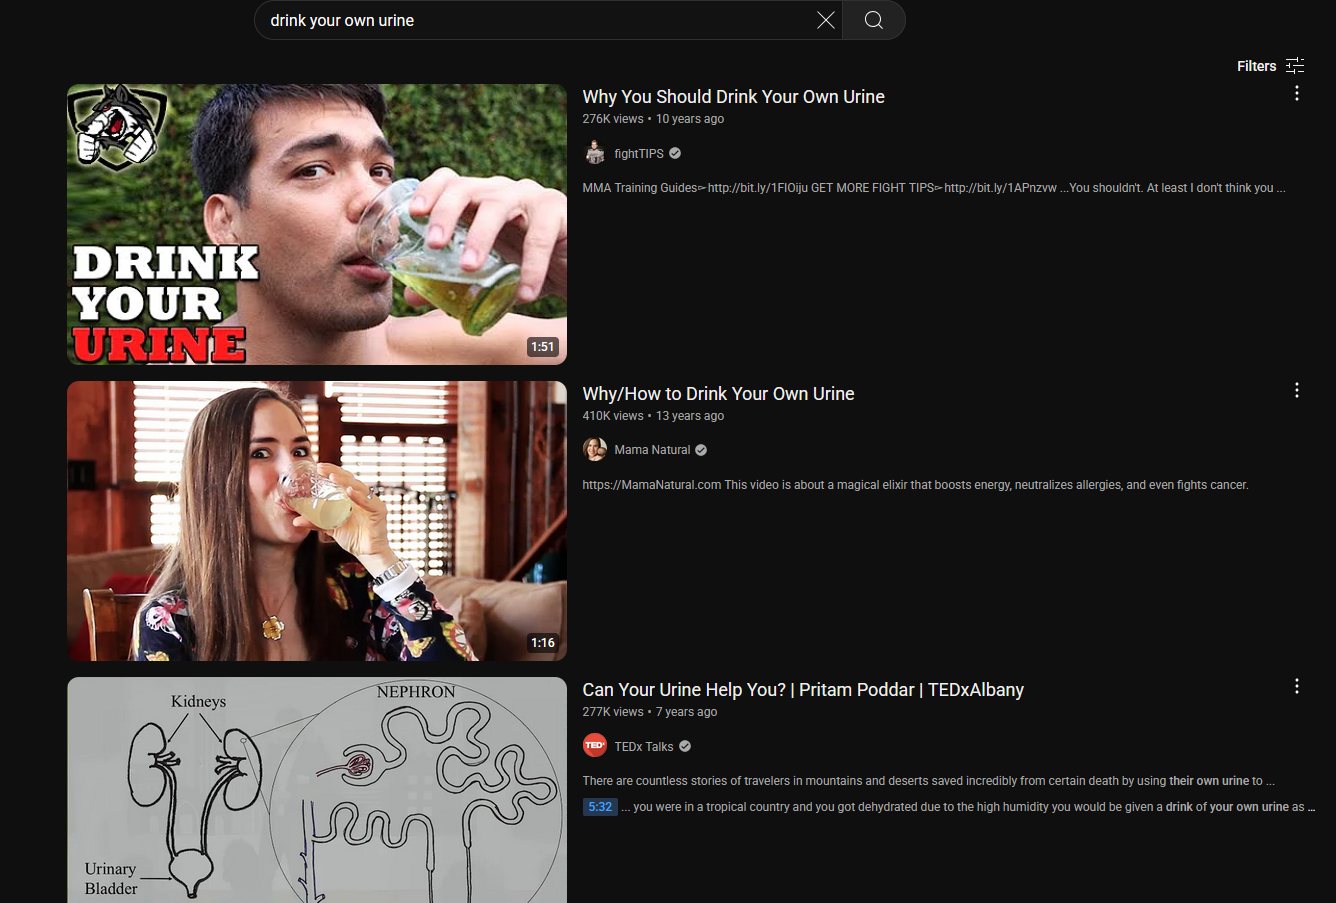Click the verified badge beside fightTIPS
The width and height of the screenshot is (1336, 903).
[675, 153]
